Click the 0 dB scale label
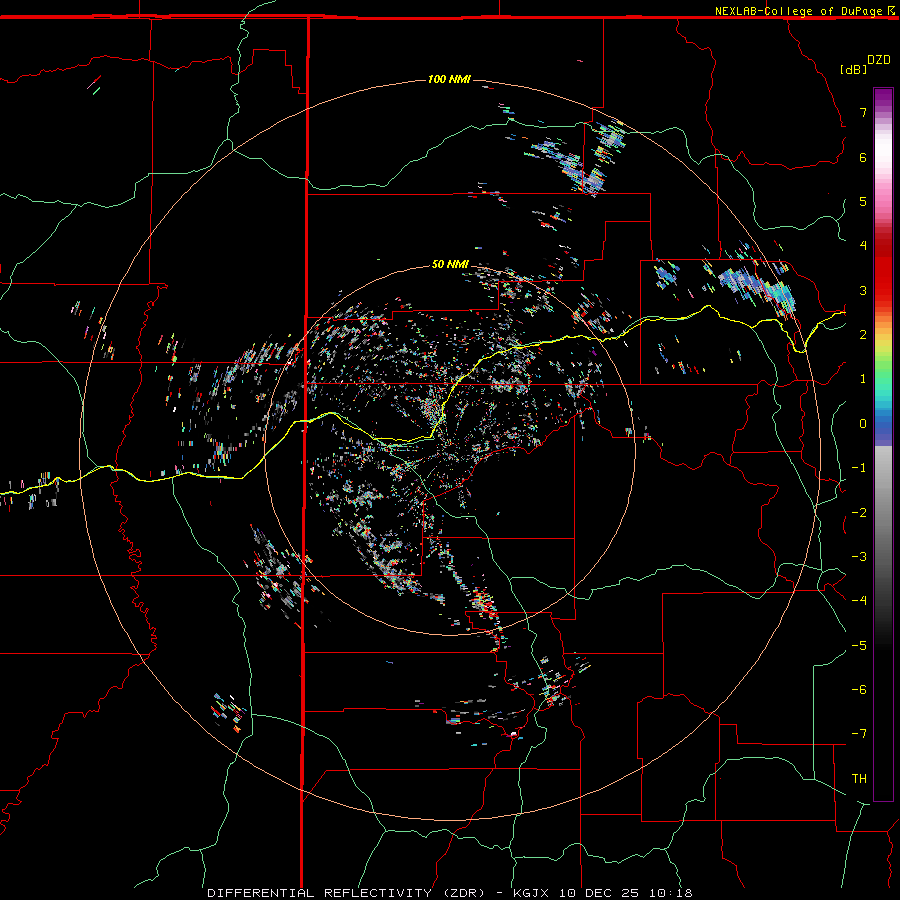This screenshot has height=900, width=900. pyautogui.click(x=863, y=424)
